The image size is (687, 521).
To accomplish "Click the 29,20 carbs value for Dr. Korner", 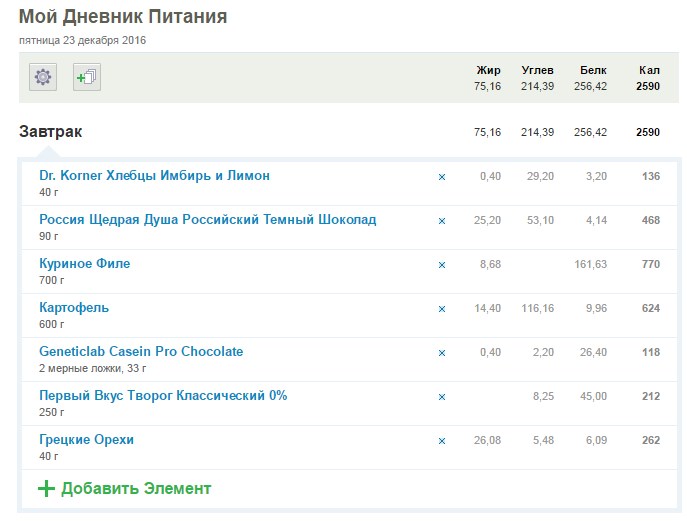I will click(540, 176).
